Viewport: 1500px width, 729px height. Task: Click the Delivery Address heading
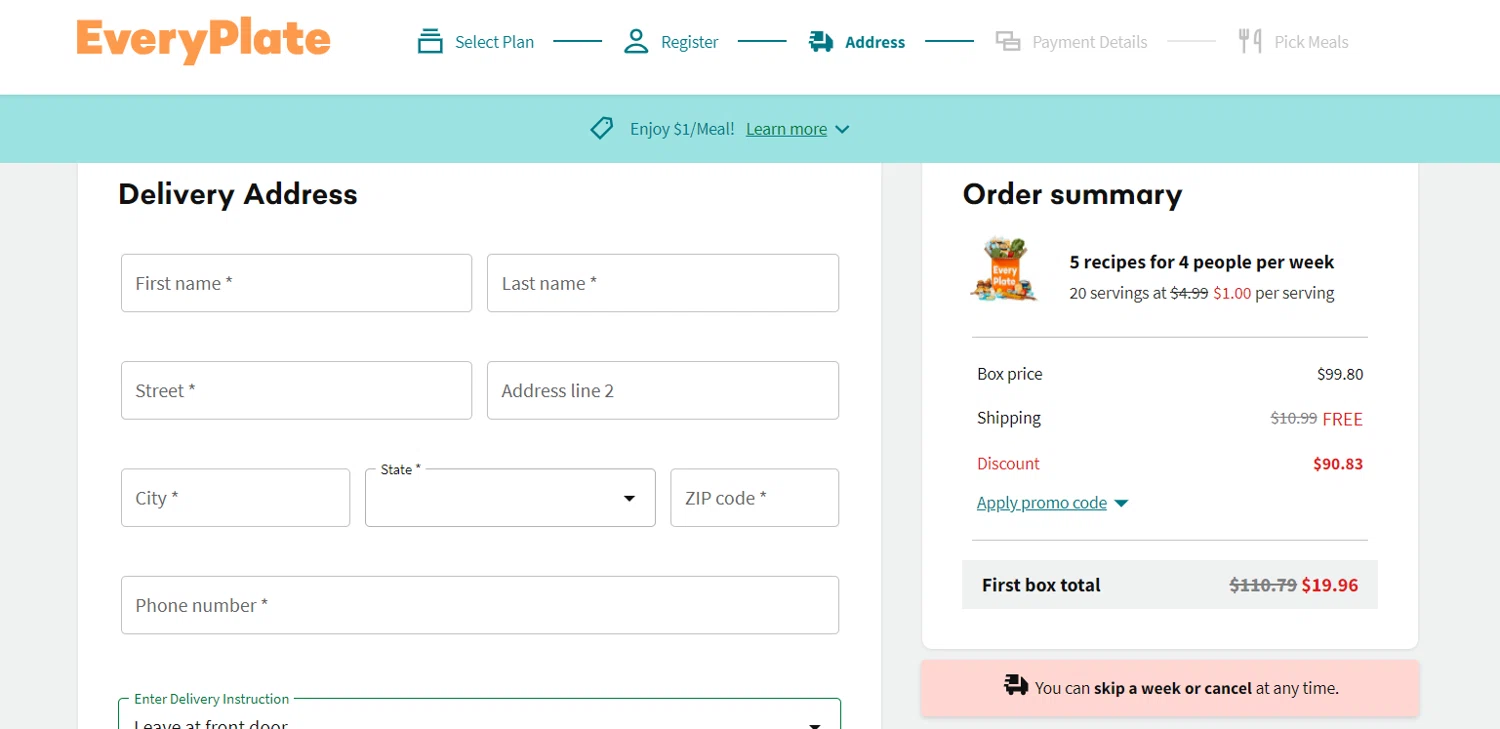(x=238, y=194)
